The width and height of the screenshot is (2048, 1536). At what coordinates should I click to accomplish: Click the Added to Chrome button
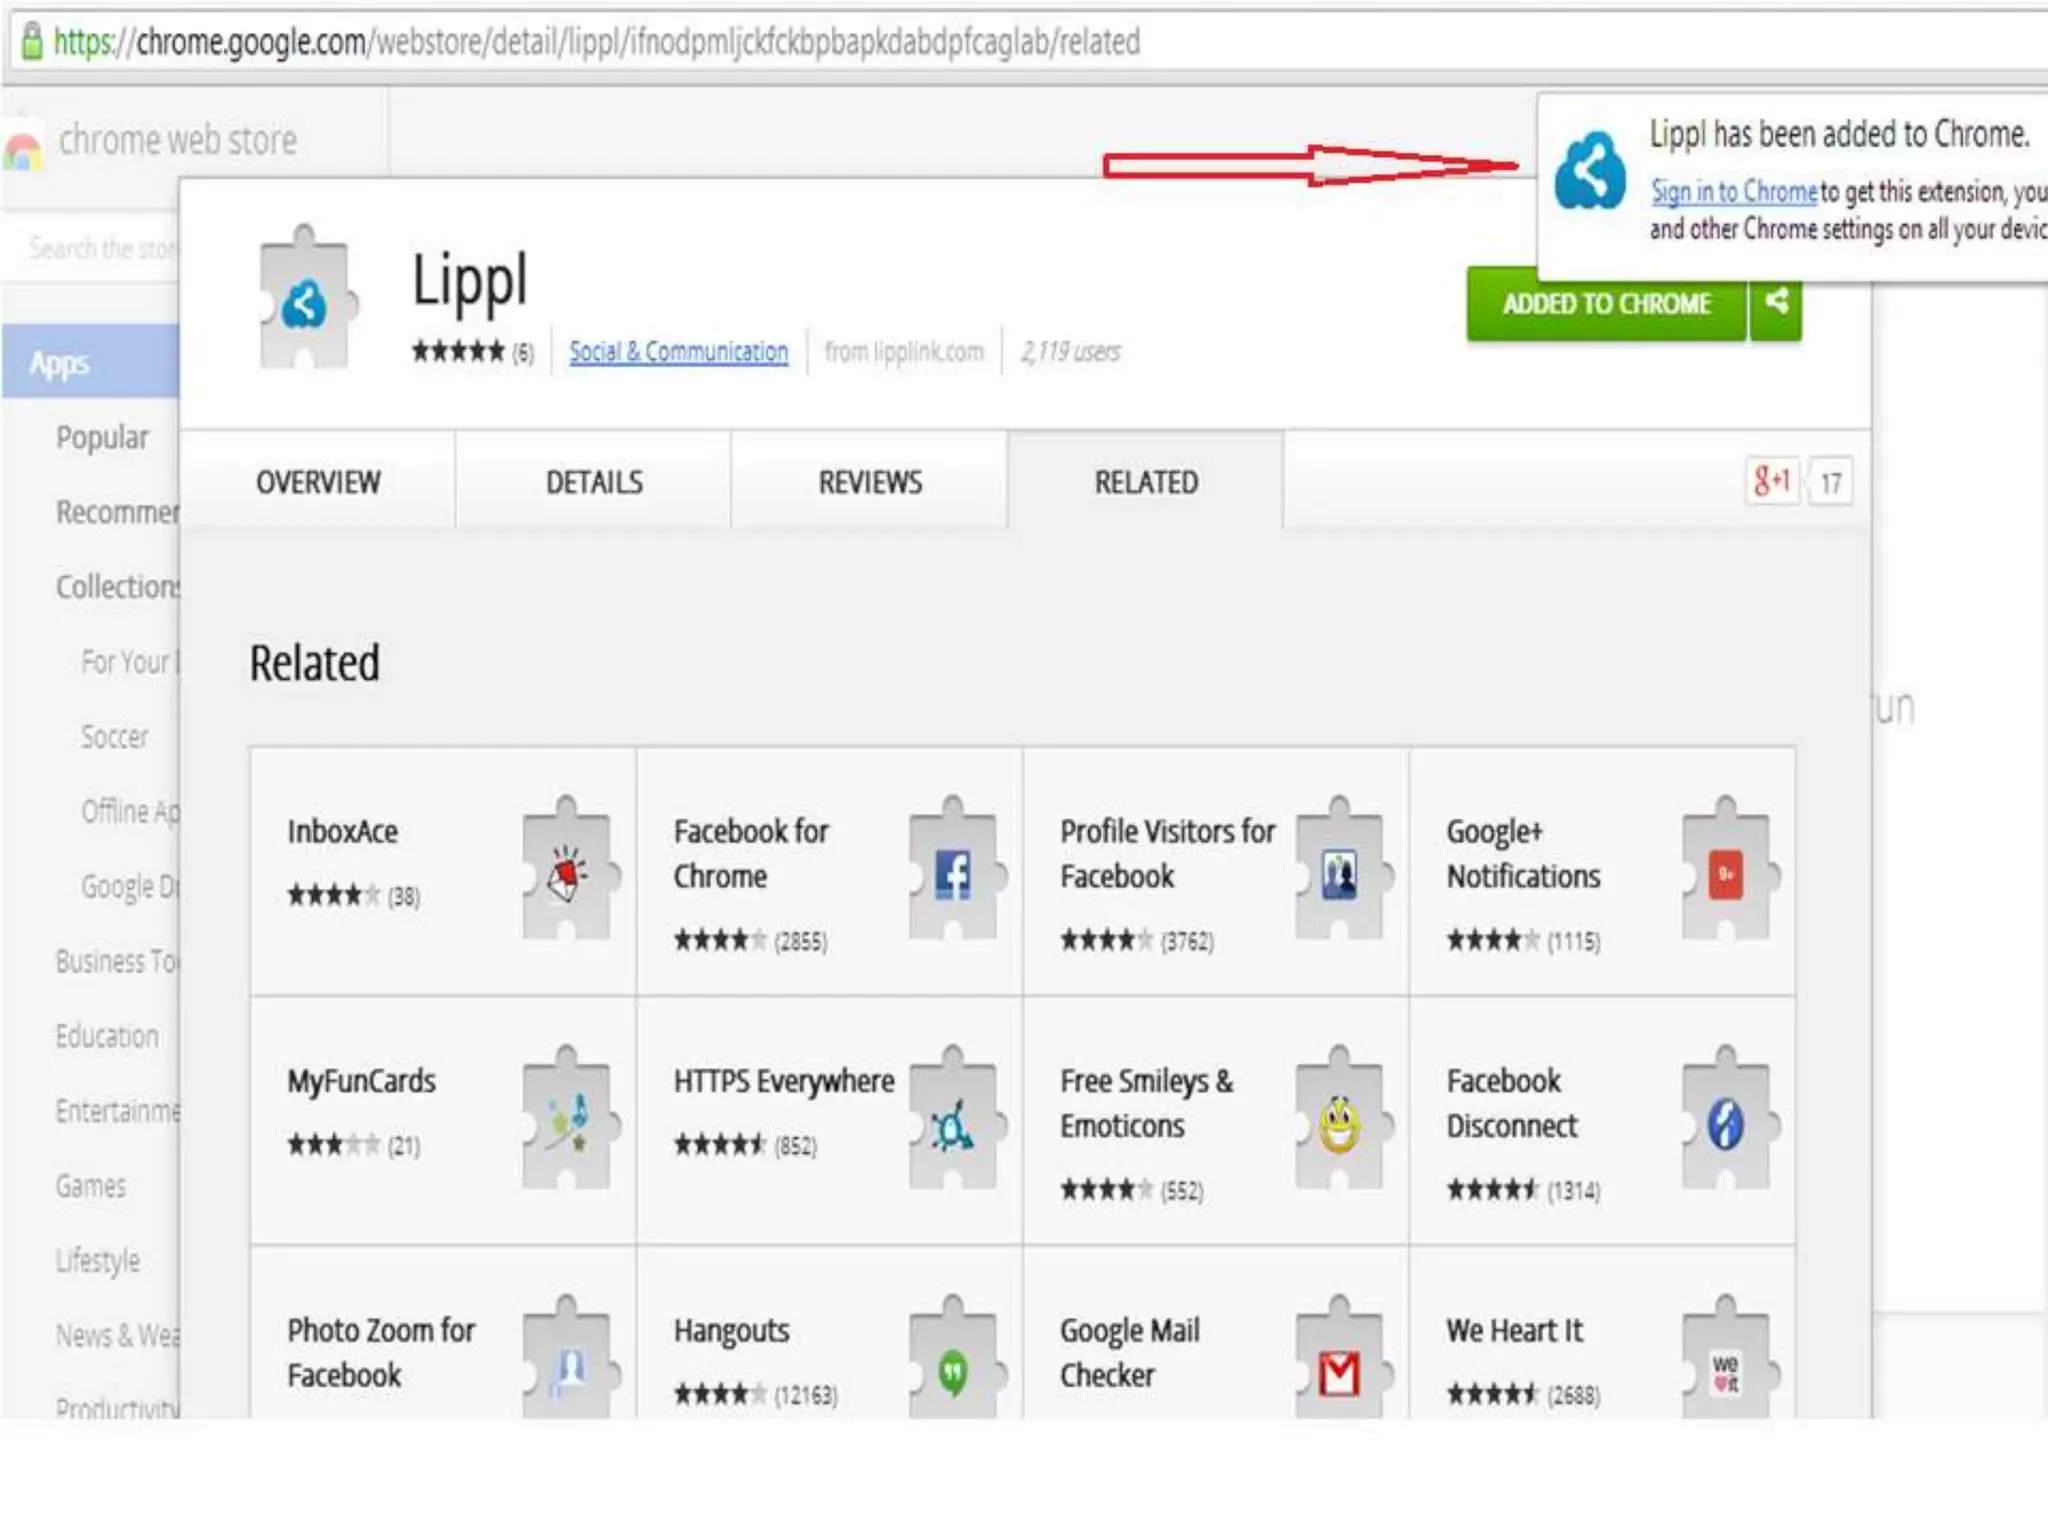pos(1606,304)
